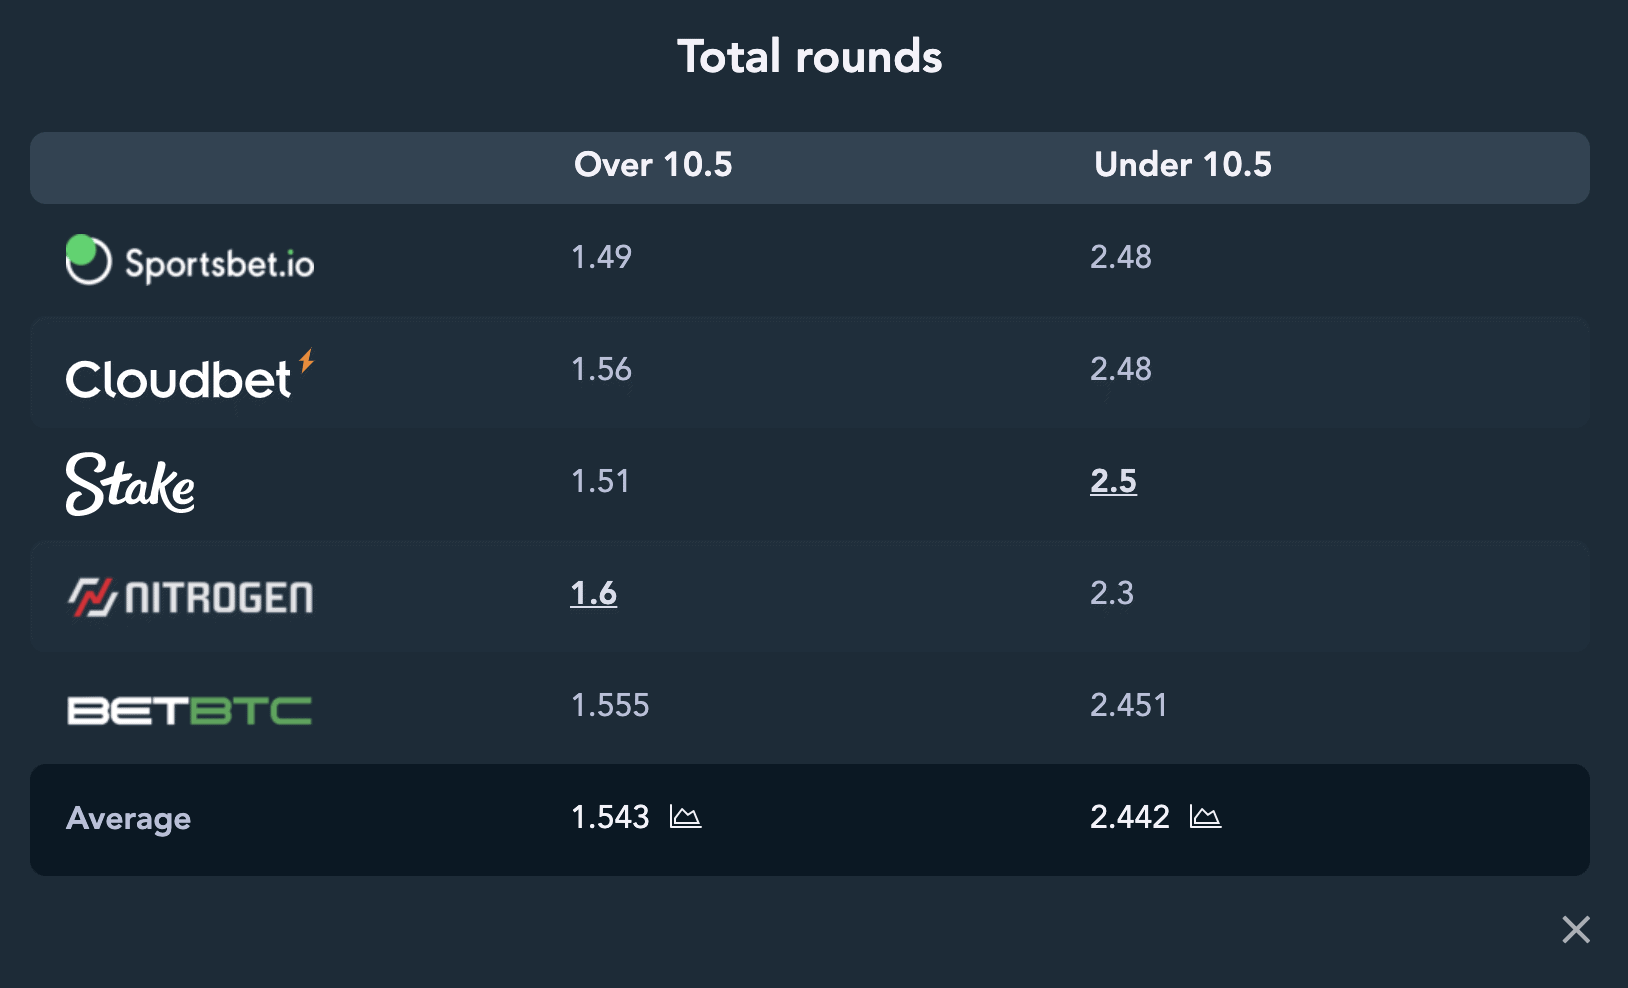Image resolution: width=1628 pixels, height=988 pixels.
Task: Pick Sportsbet.io Over 10.5 odds 1.49
Action: point(601,257)
